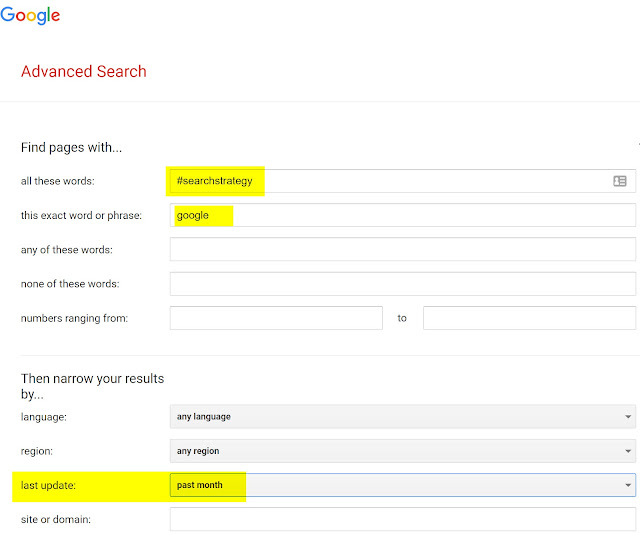Click the 'site or domain:' label
Screen dimensions: 640x534
click(56, 519)
